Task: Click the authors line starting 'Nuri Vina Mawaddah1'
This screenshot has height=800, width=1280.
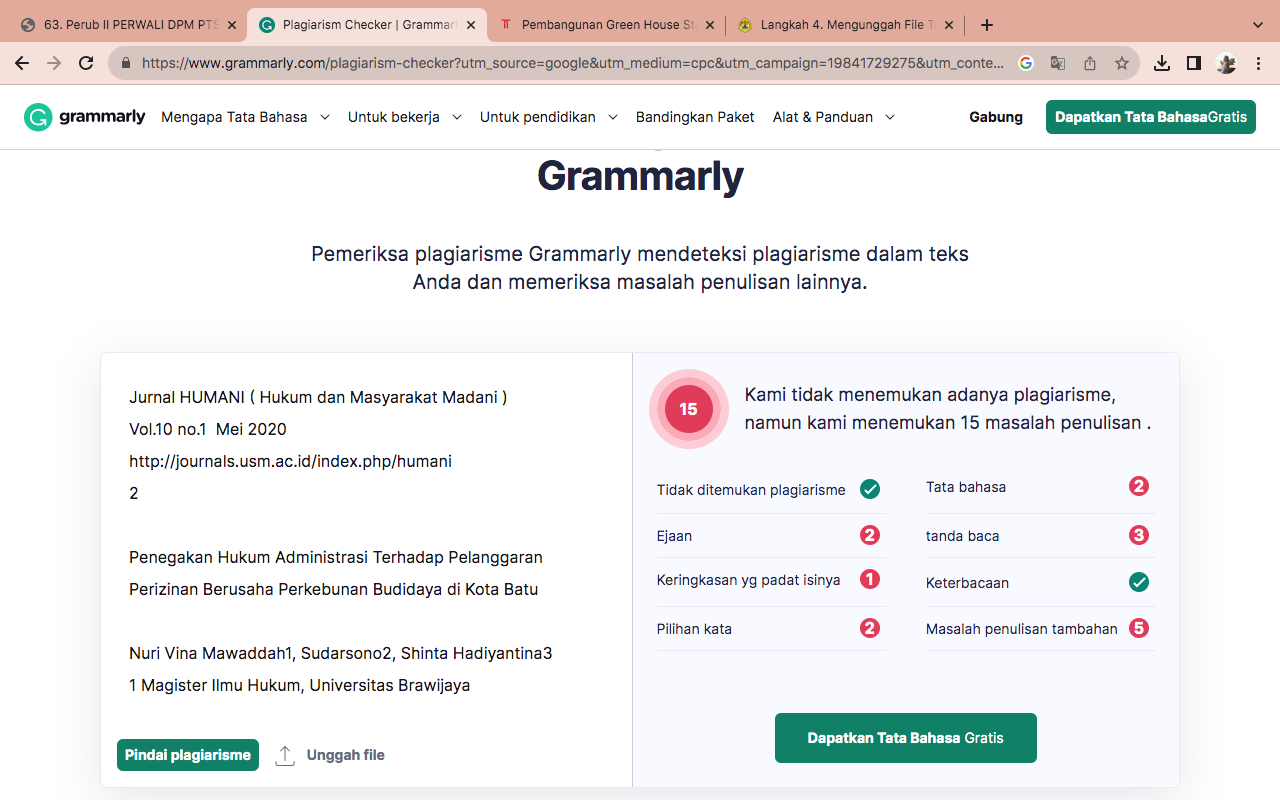Action: click(340, 653)
